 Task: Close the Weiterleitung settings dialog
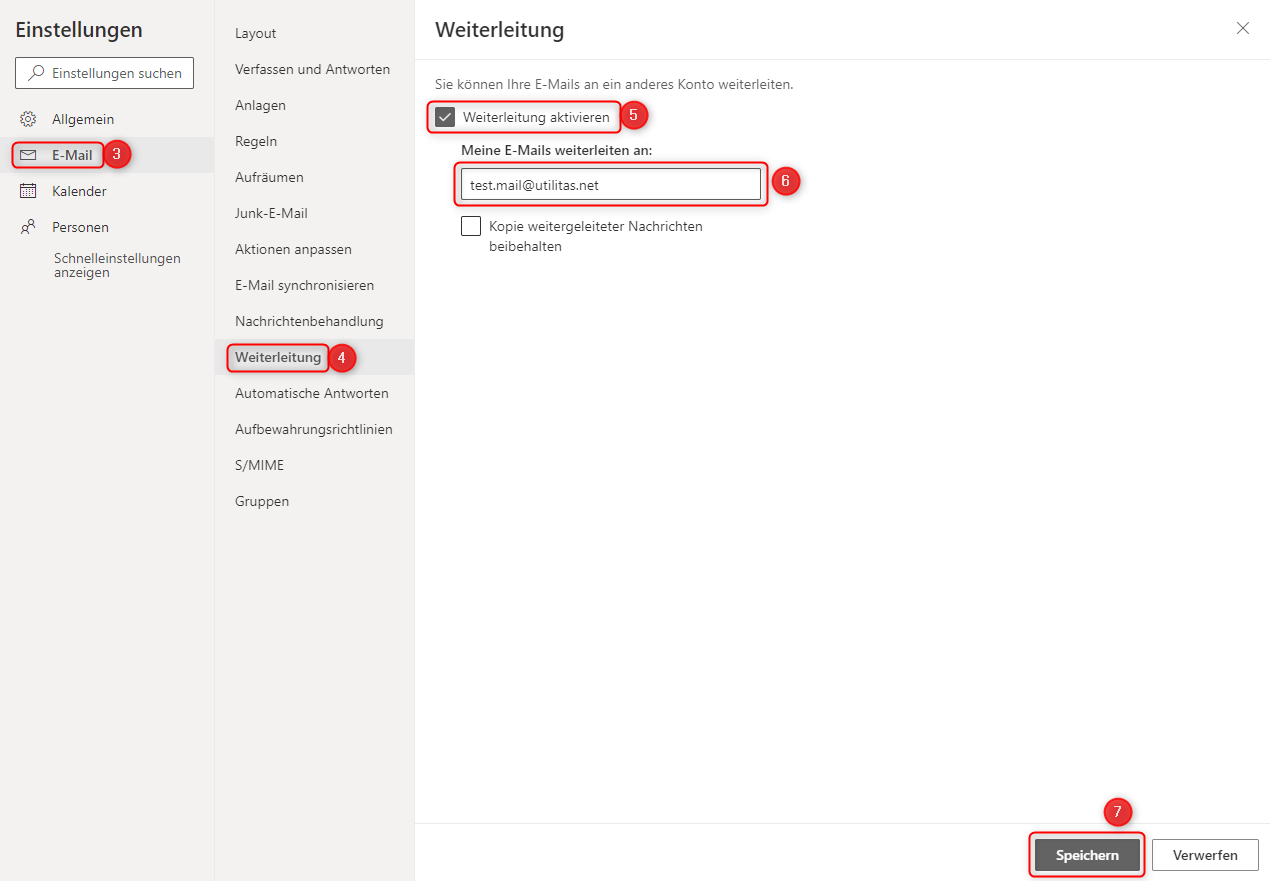pos(1242,28)
